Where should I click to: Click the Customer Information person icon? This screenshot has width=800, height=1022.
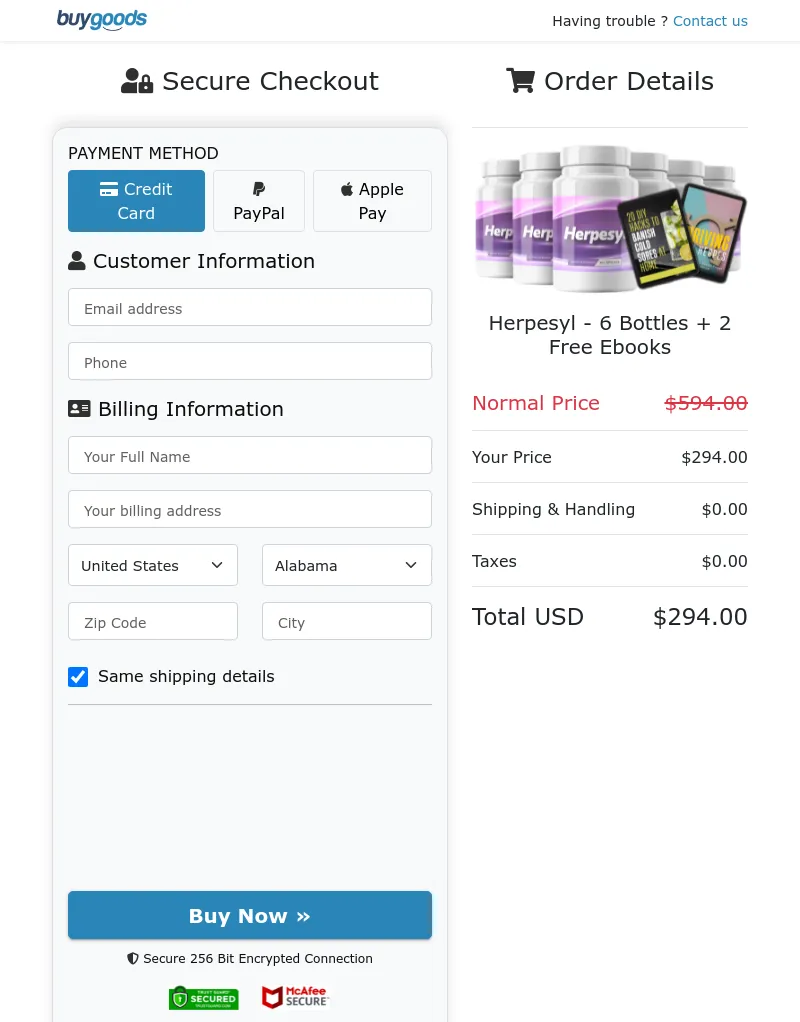(77, 261)
